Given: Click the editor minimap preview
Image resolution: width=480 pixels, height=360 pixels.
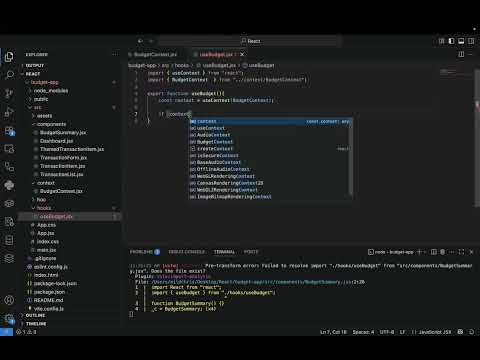Looking at the screenshot, I should pyautogui.click(x=448, y=72).
